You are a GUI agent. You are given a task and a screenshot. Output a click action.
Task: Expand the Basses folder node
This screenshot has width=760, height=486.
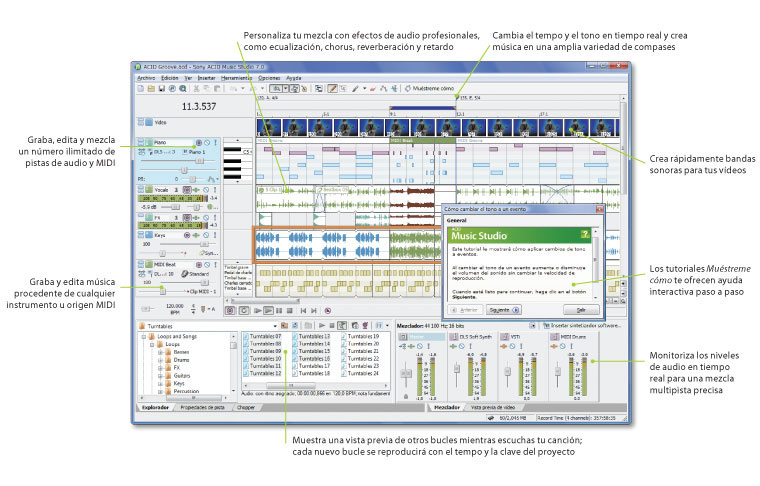click(x=160, y=352)
